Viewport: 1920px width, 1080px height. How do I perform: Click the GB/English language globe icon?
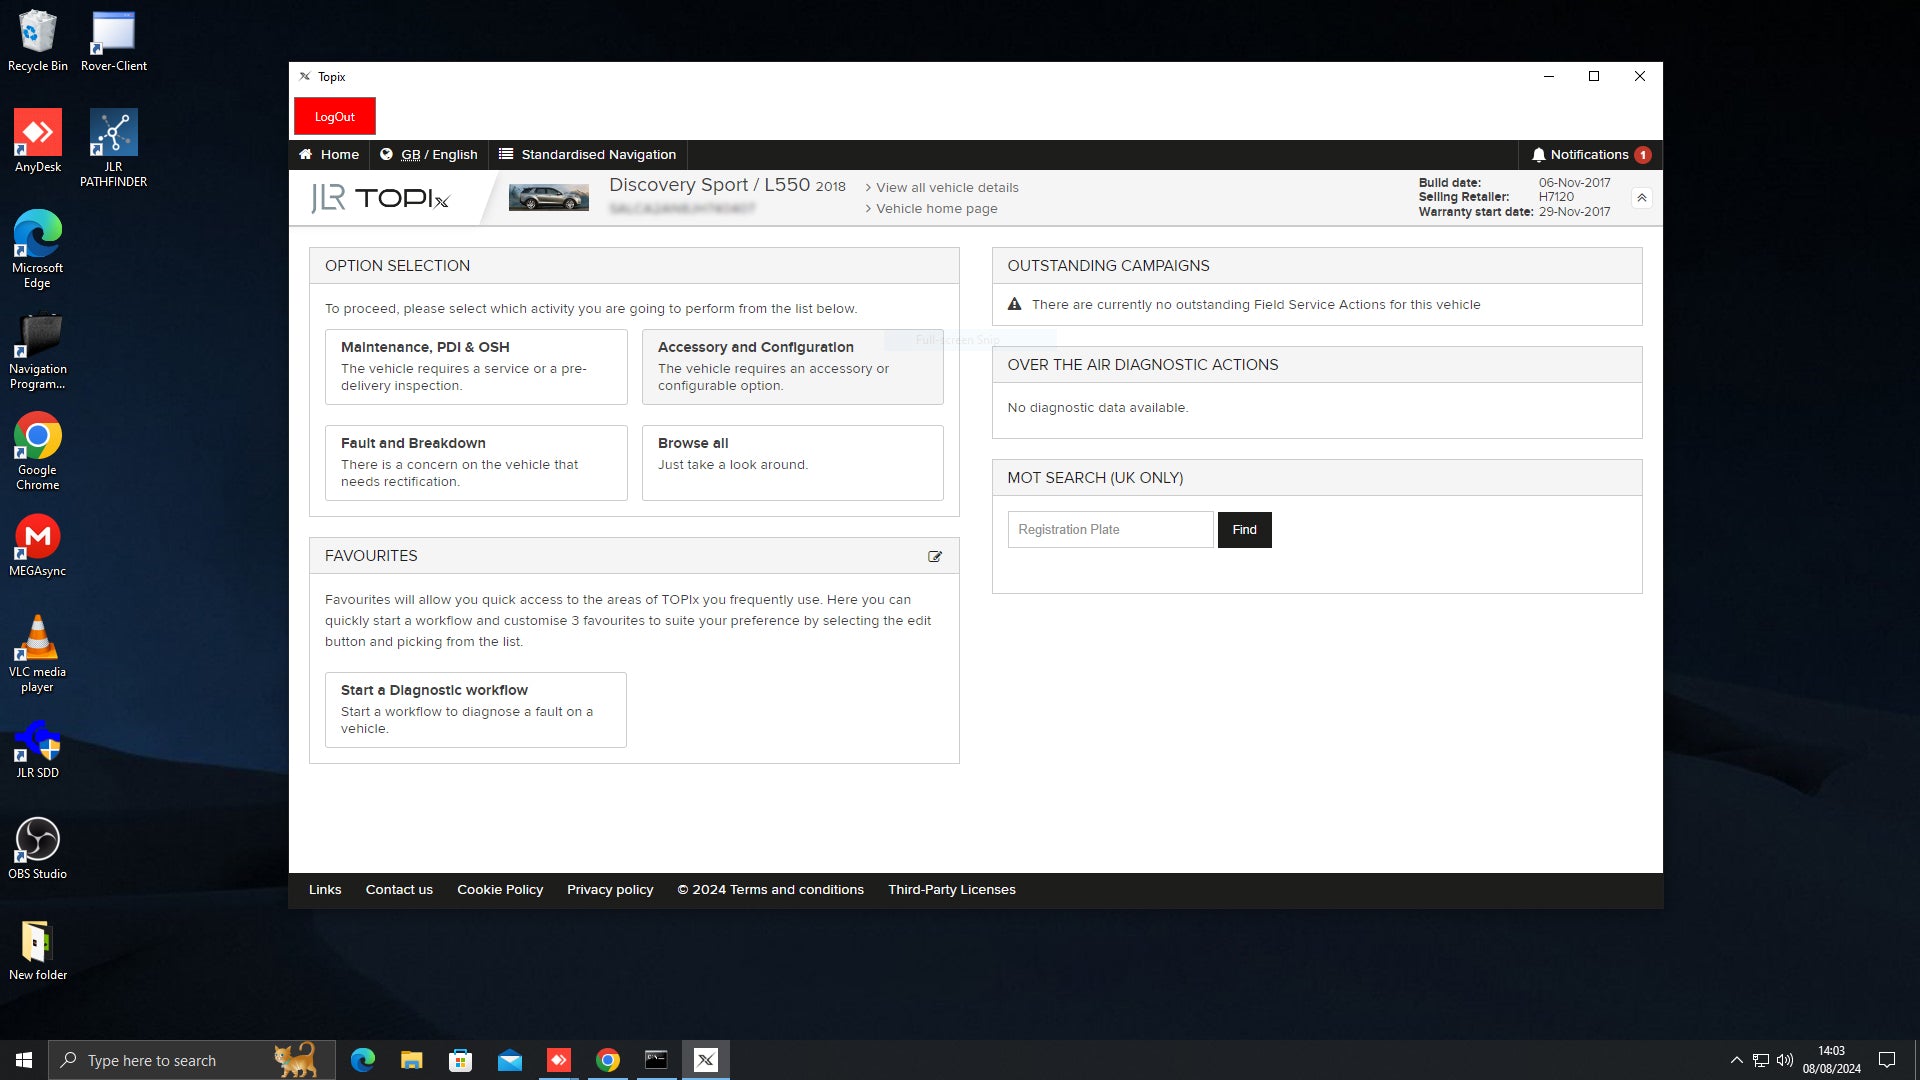point(388,154)
